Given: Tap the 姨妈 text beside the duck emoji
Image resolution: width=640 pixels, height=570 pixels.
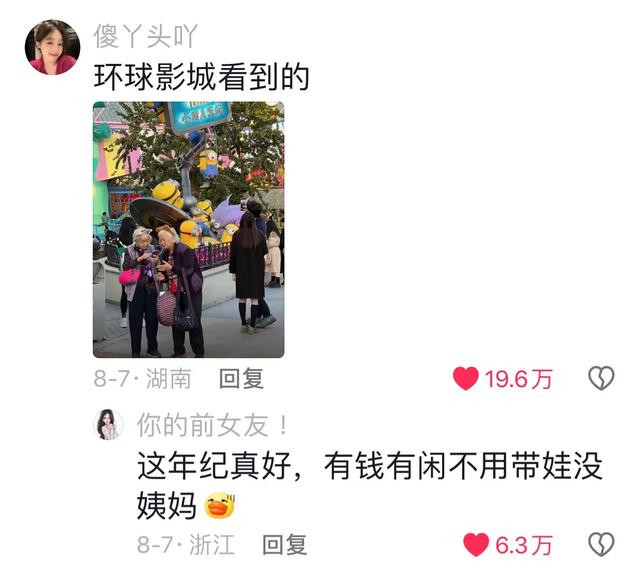Looking at the screenshot, I should 167,505.
